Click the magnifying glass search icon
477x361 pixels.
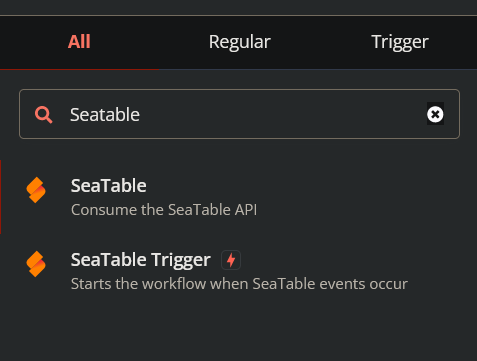[44, 115]
